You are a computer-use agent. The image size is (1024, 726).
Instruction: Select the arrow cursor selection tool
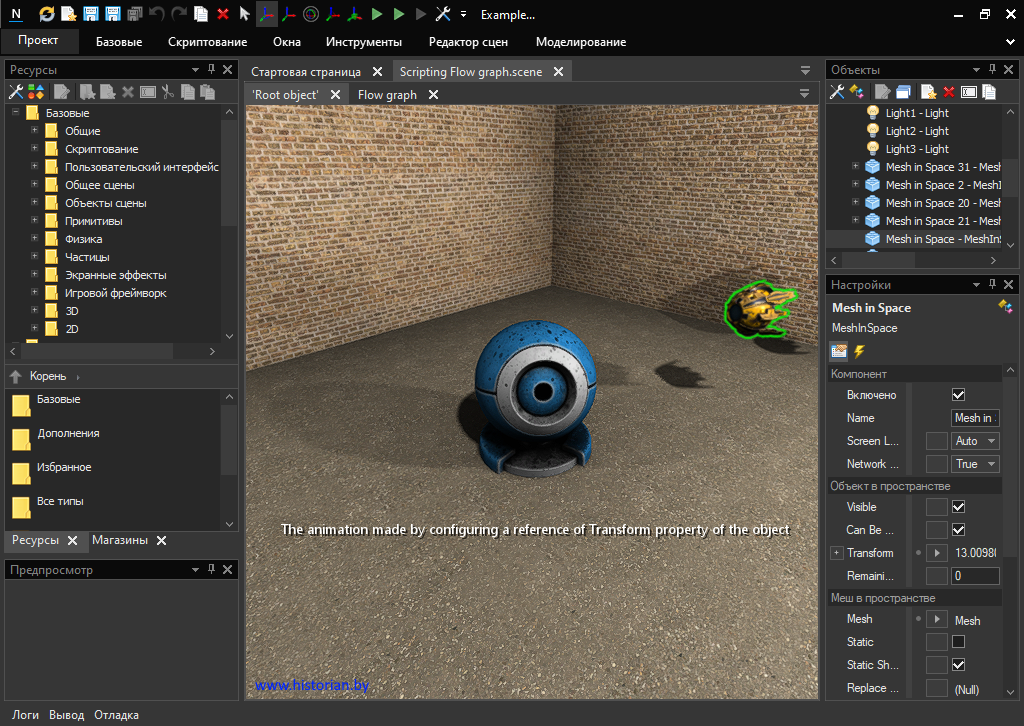click(x=244, y=14)
